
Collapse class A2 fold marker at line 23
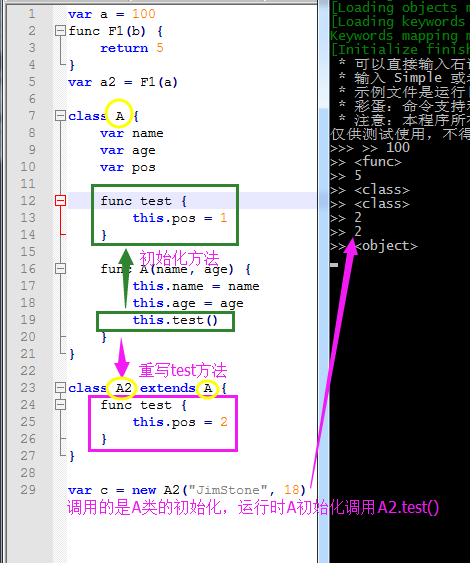click(x=60, y=388)
